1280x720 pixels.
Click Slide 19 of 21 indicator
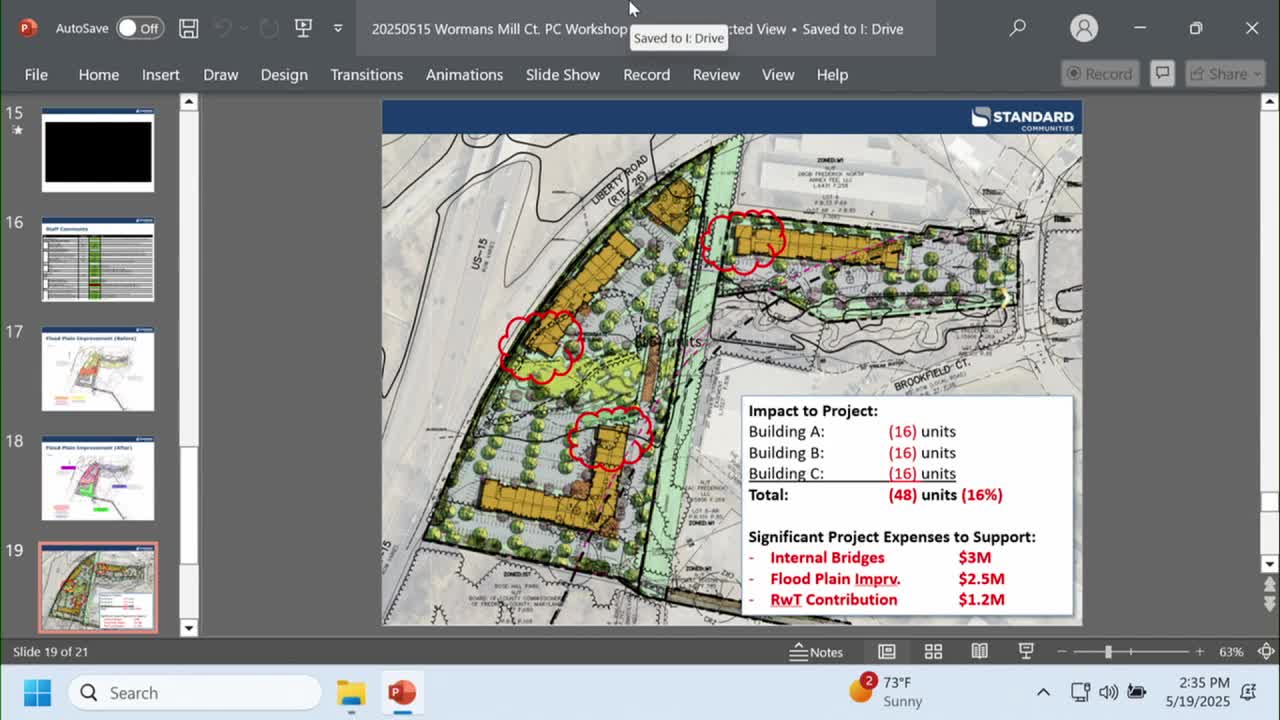(x=53, y=652)
